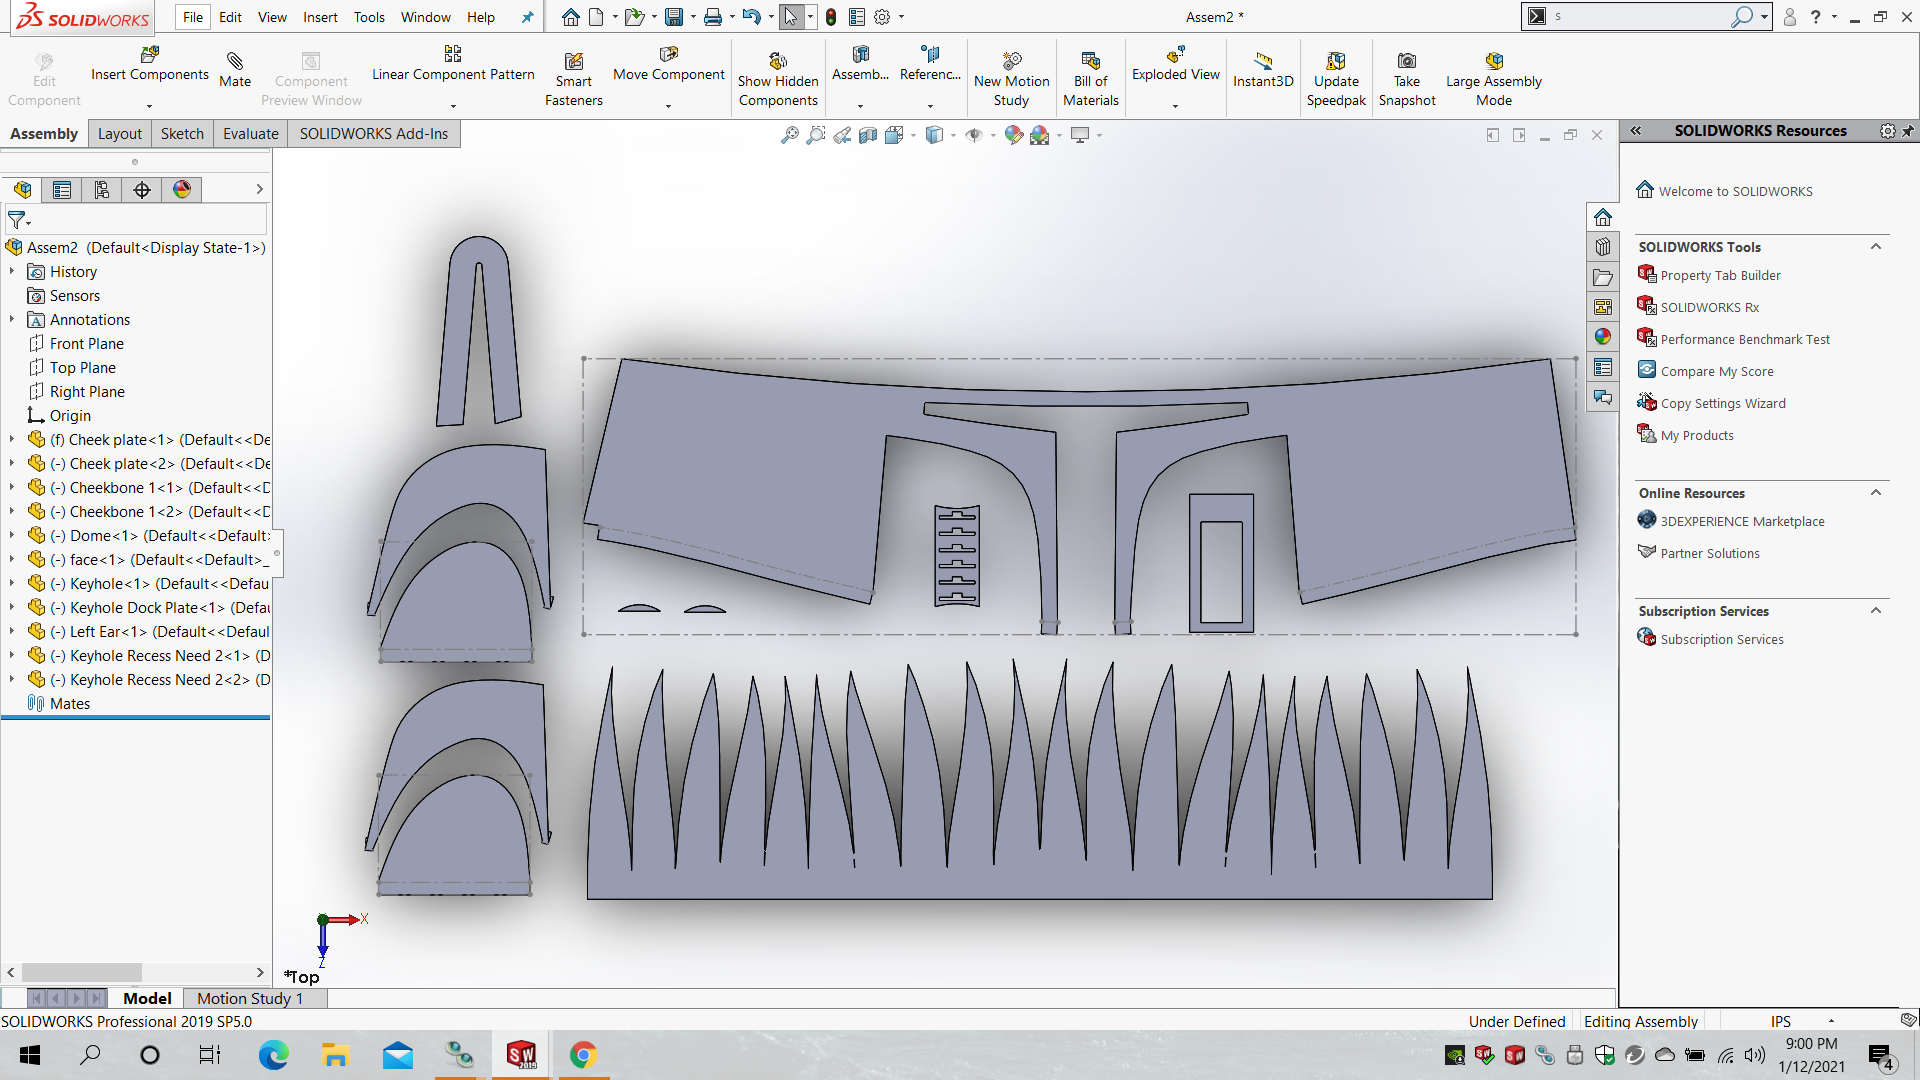
Task: Open Insert Components dropdown arrow
Action: 150,105
